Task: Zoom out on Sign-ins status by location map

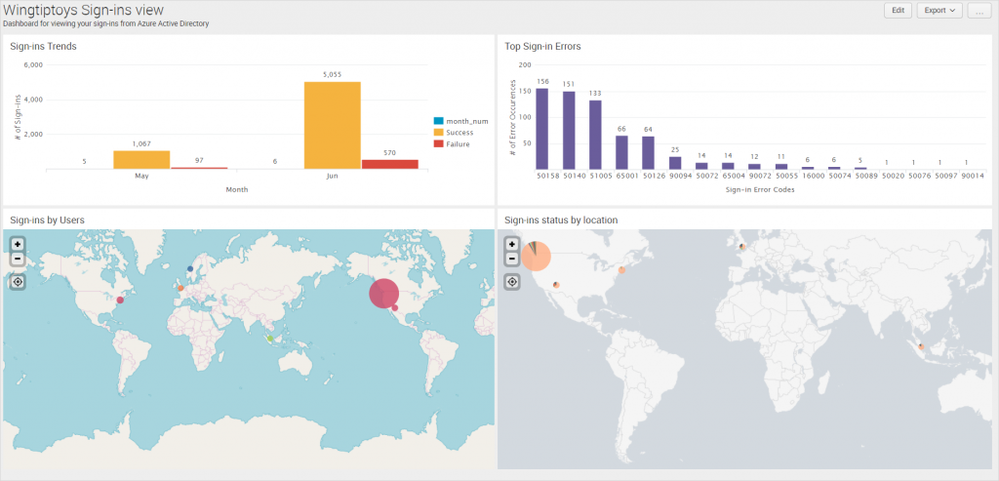Action: pos(512,259)
